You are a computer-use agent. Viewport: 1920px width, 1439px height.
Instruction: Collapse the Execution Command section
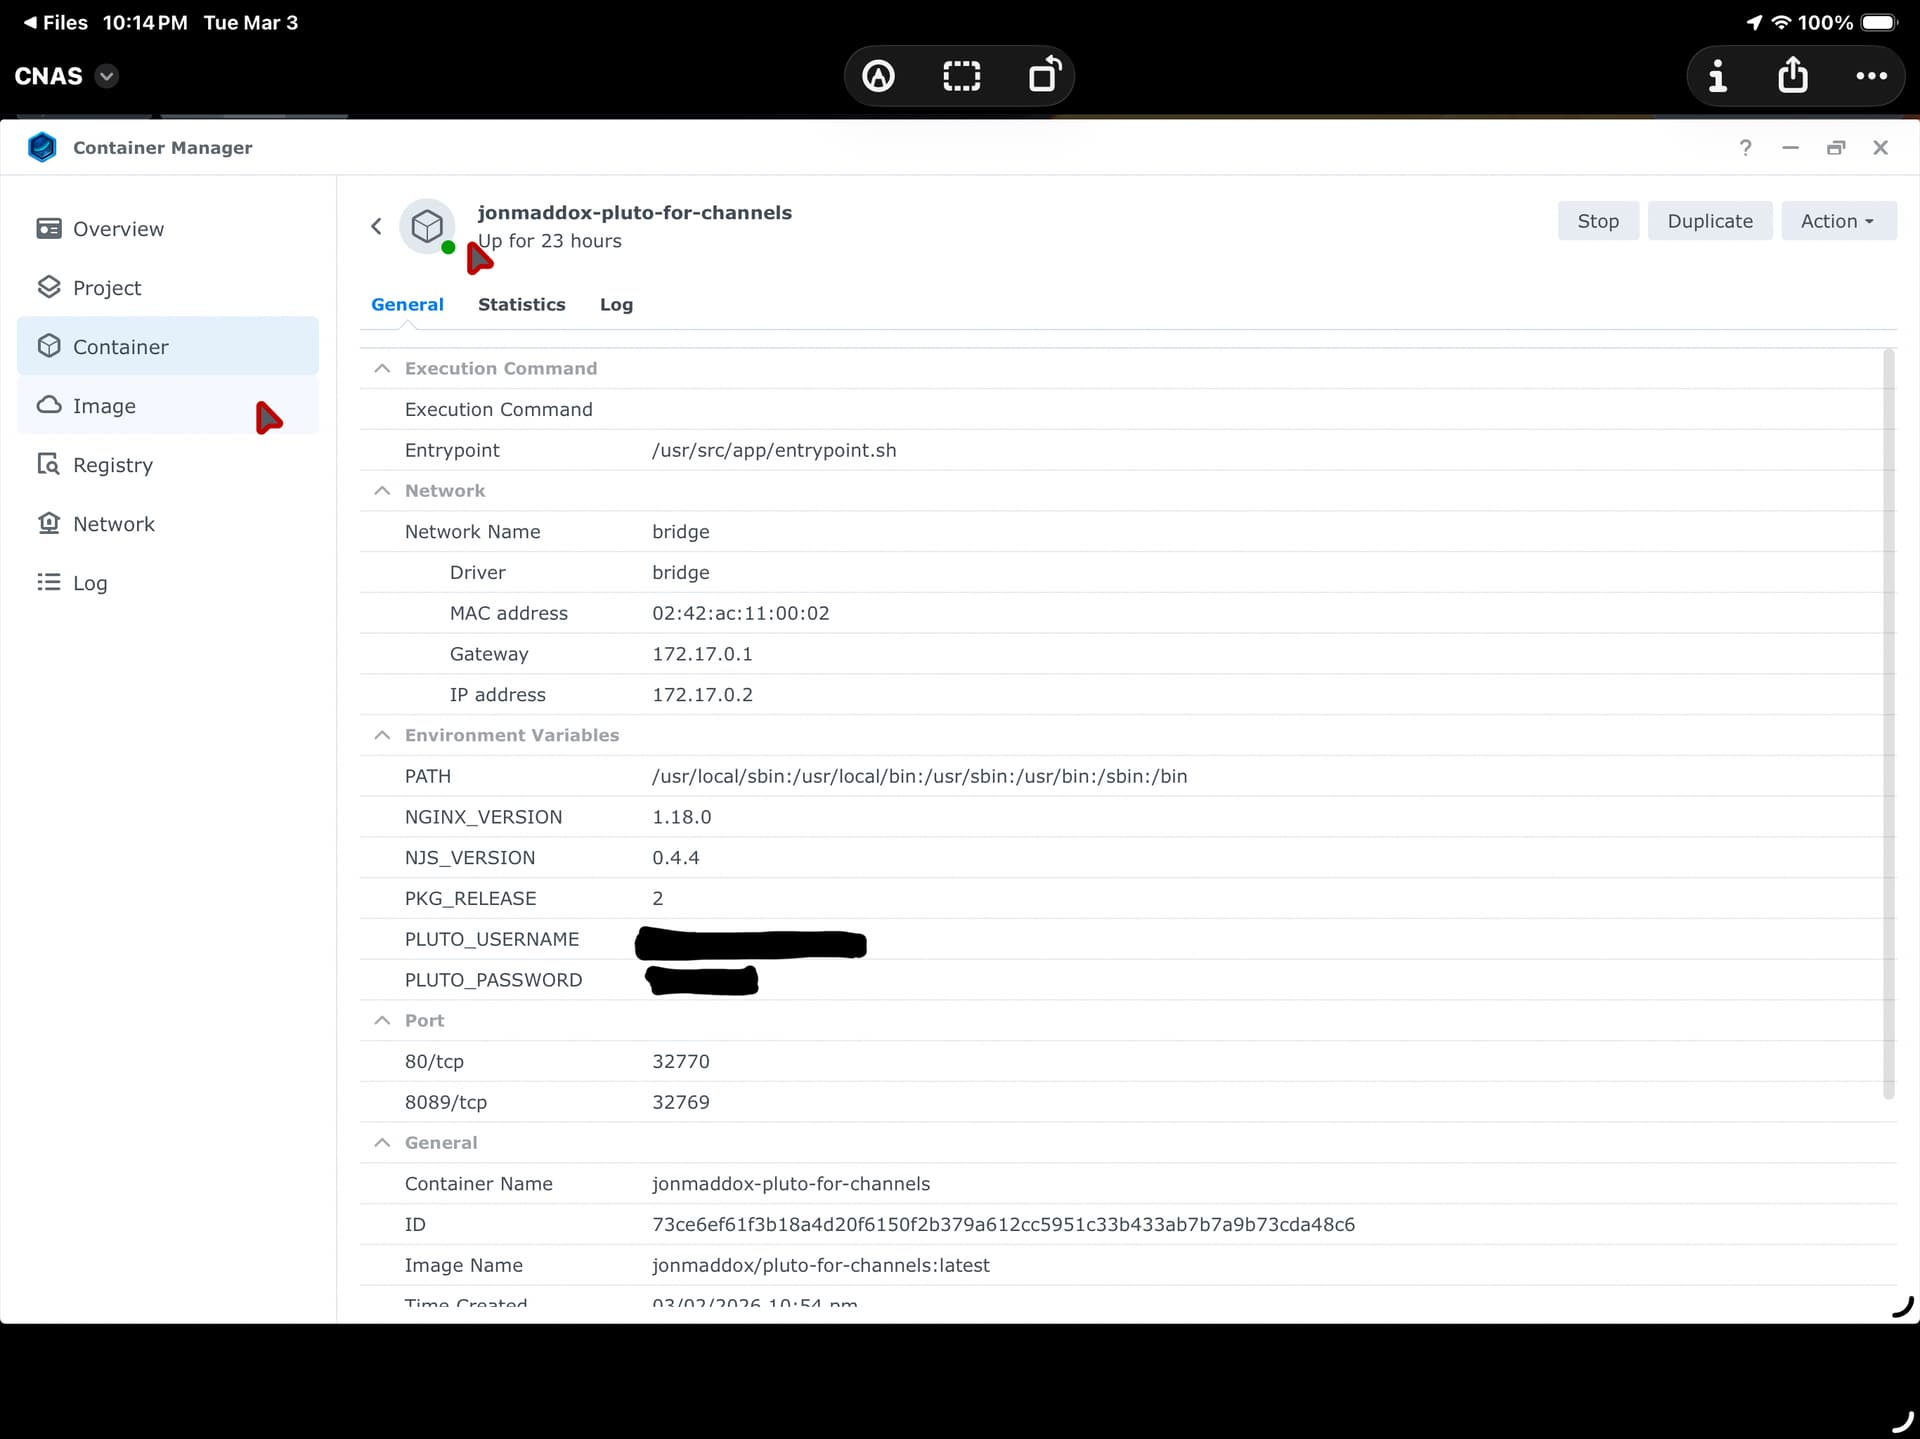pyautogui.click(x=382, y=369)
